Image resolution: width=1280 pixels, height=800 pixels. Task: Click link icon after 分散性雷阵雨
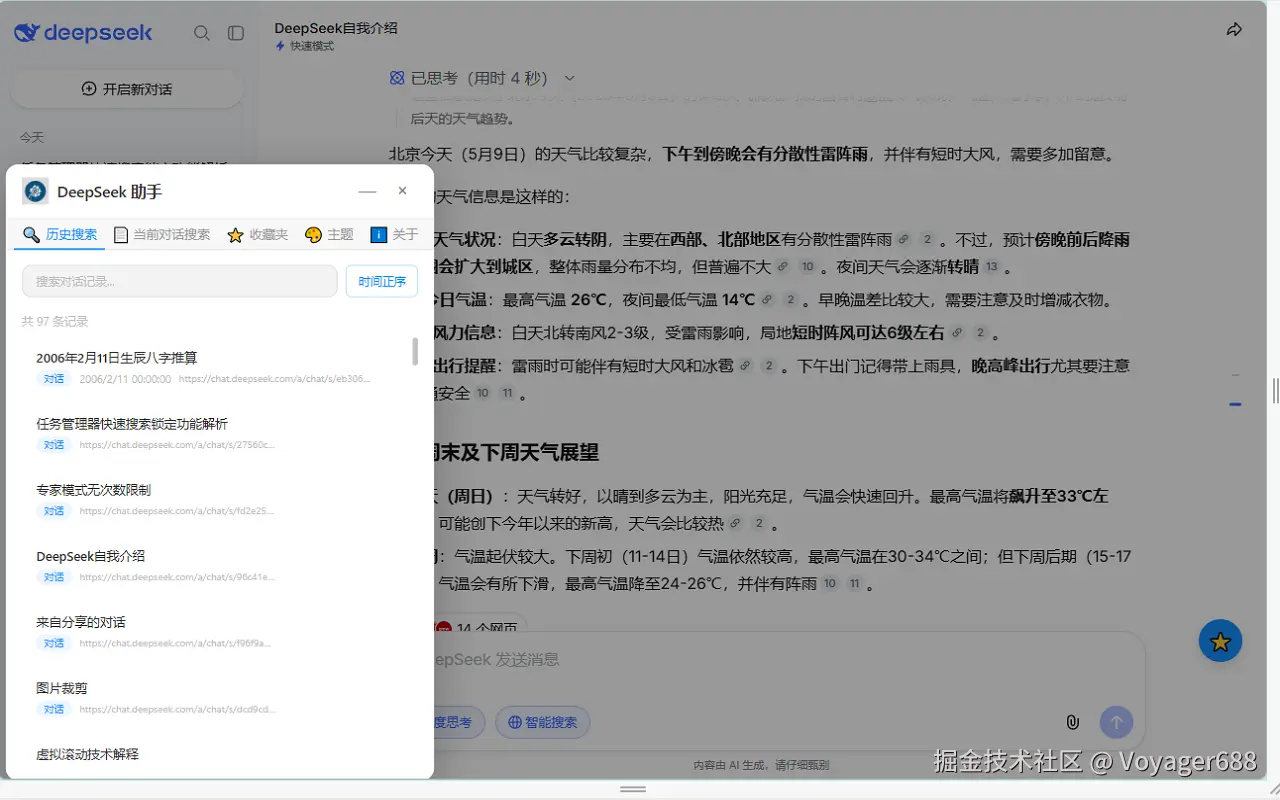(904, 240)
